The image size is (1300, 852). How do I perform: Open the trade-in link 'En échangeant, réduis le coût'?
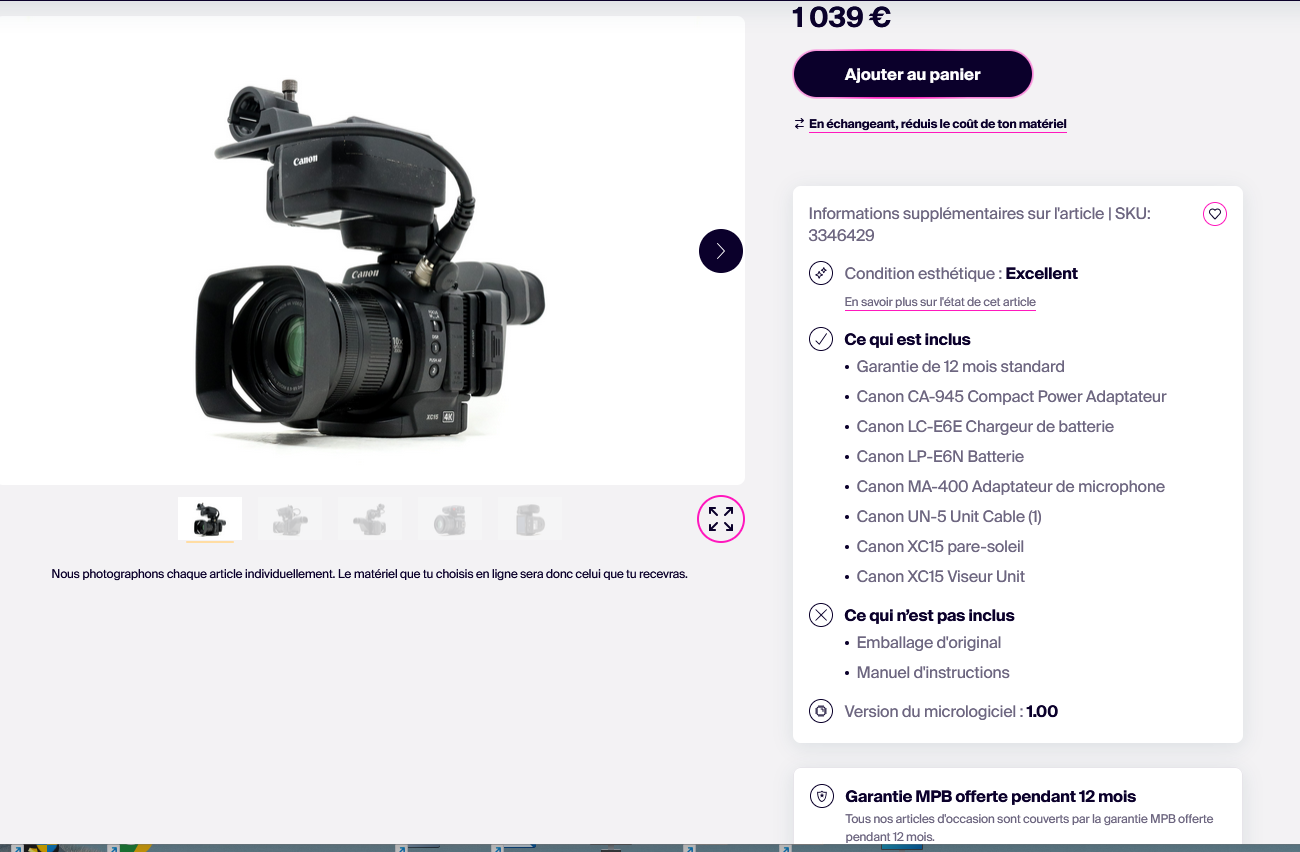pos(938,124)
